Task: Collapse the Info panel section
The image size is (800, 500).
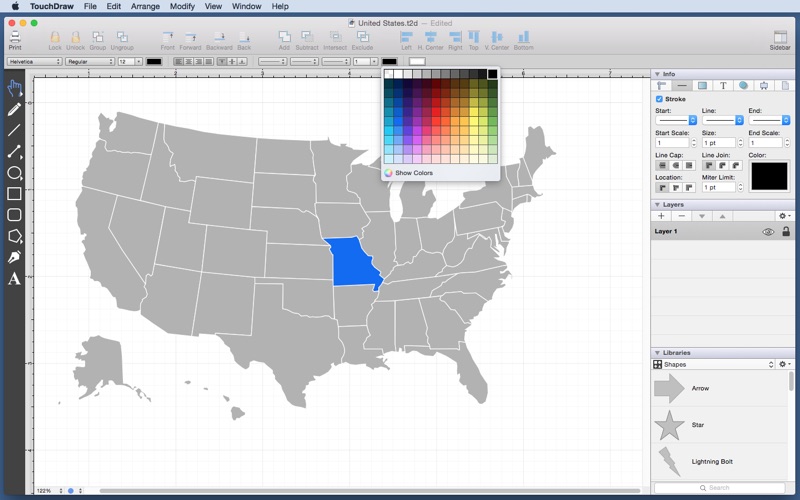Action: point(658,74)
